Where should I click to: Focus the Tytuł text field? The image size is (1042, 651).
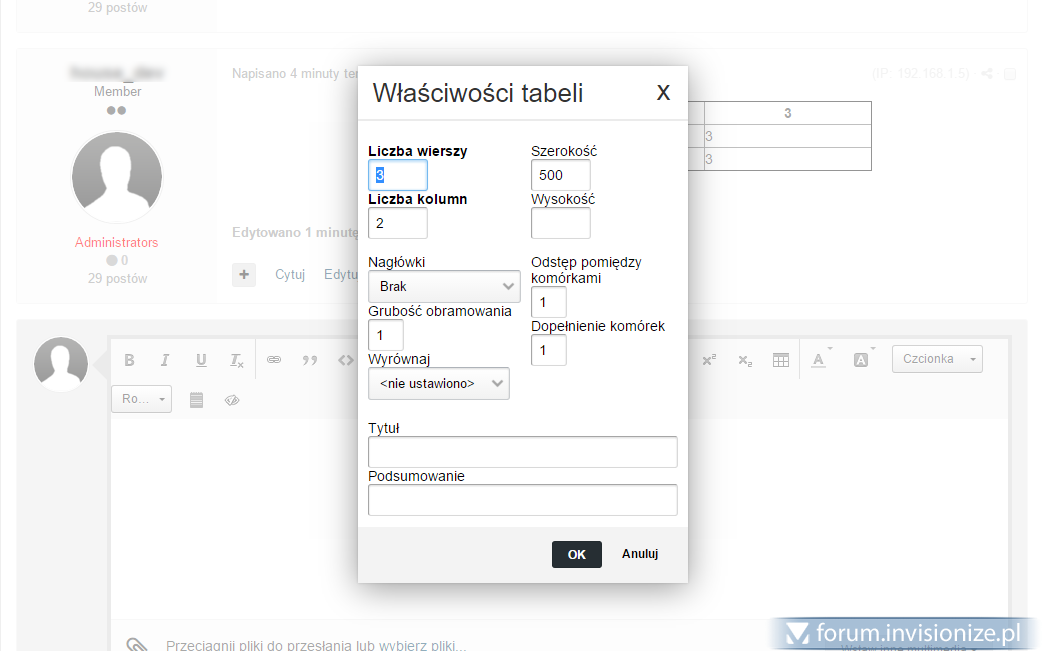pos(522,452)
